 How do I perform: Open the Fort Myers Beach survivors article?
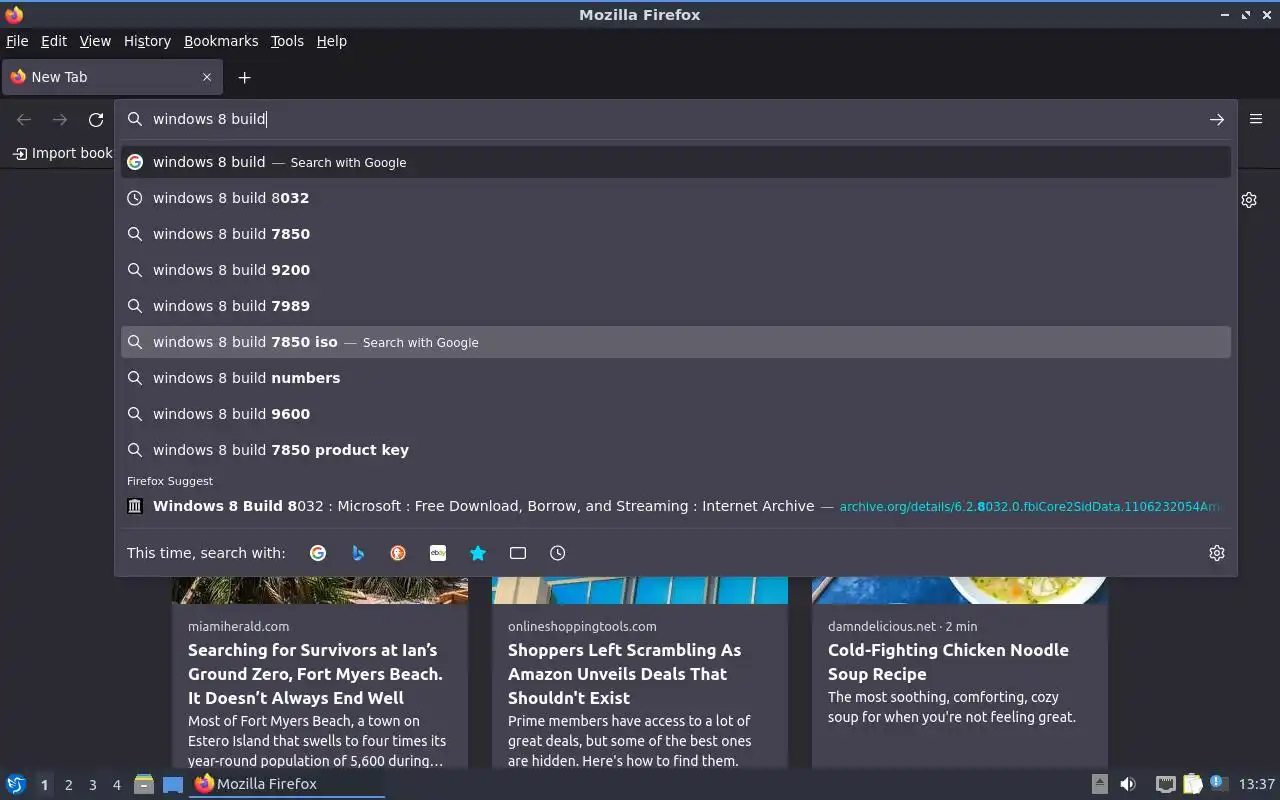pos(315,674)
